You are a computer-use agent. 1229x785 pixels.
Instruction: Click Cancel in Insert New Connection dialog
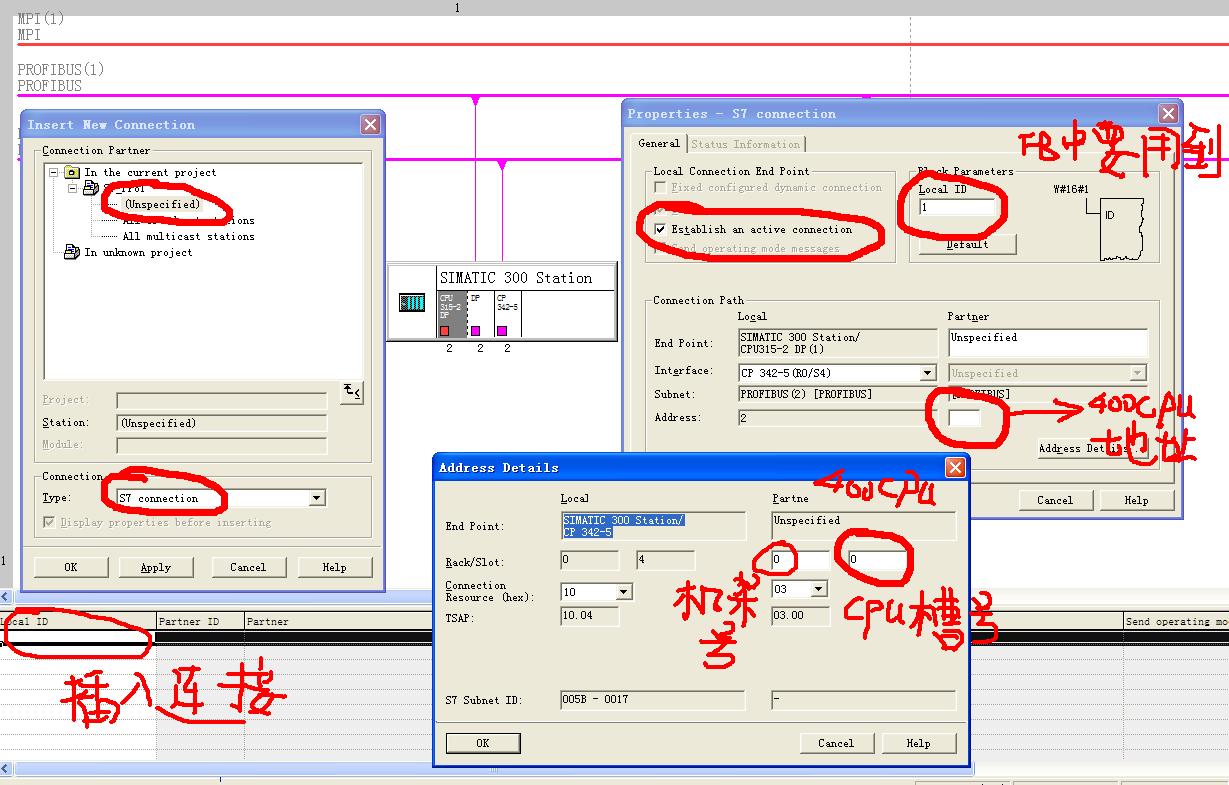(x=247, y=567)
